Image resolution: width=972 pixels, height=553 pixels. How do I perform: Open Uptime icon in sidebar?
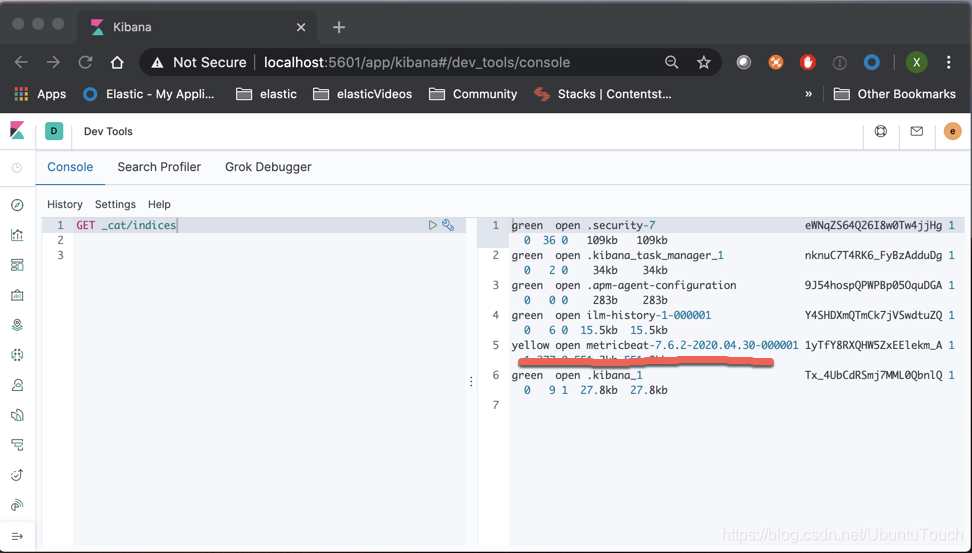17,475
